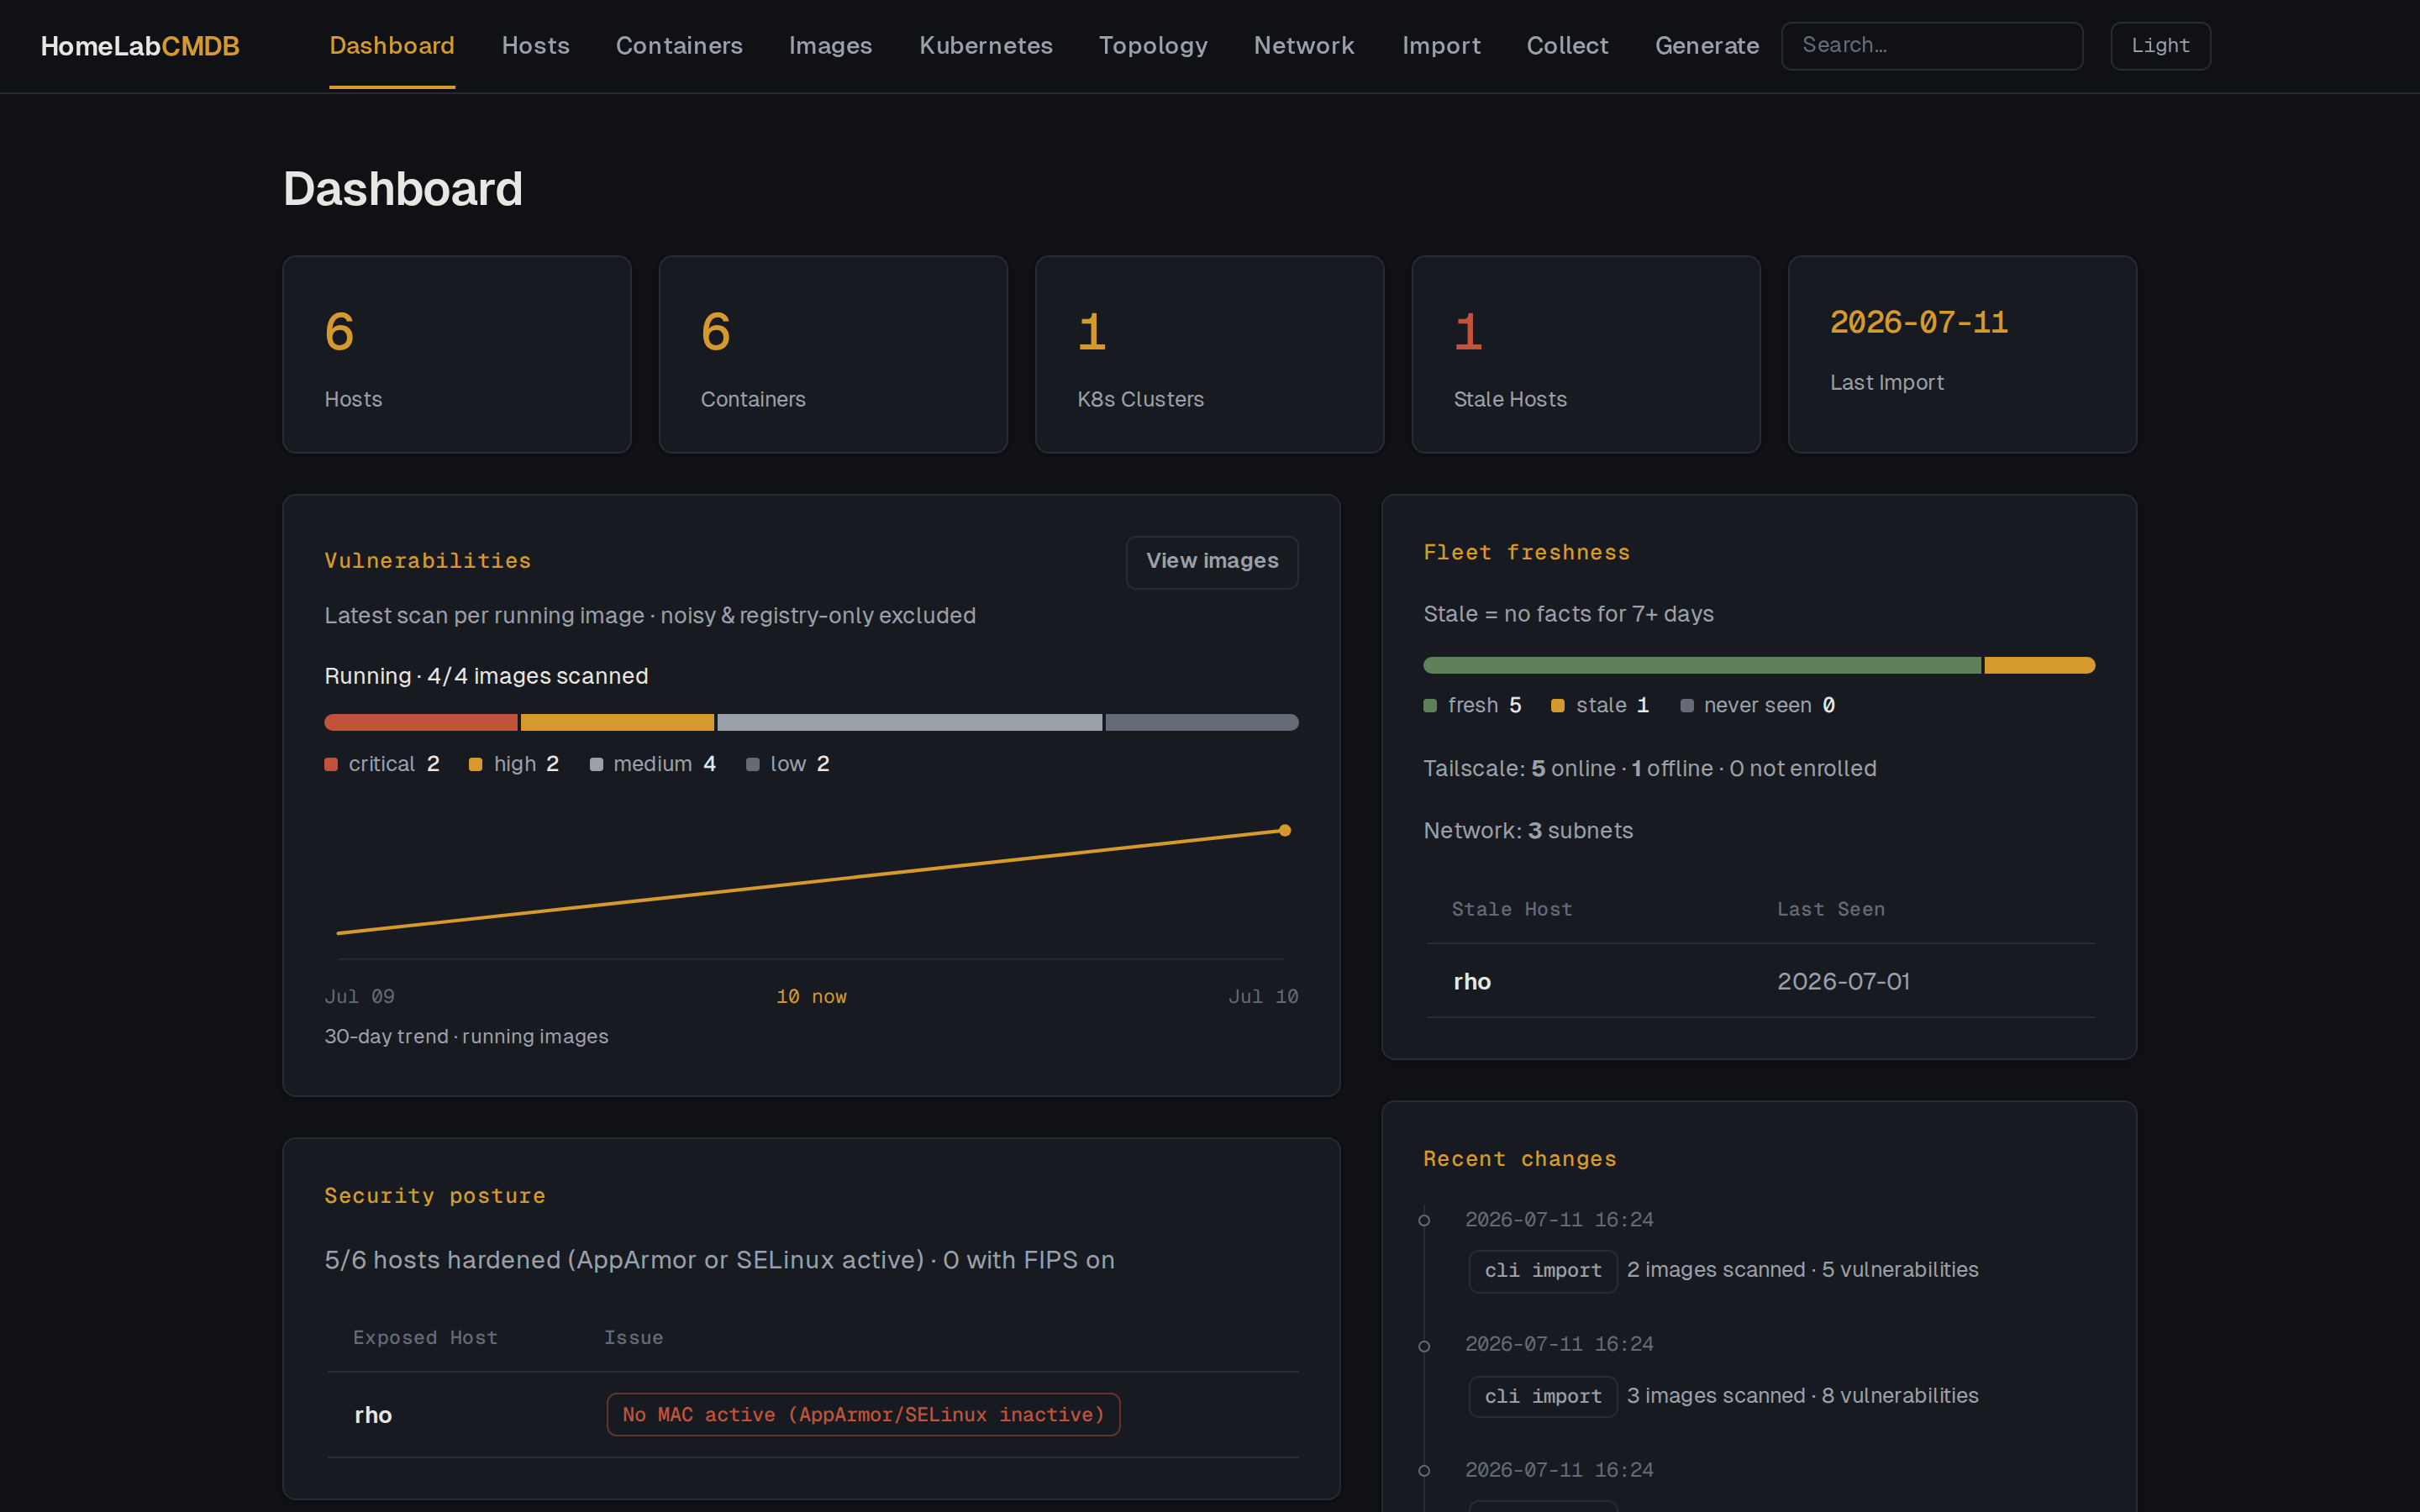Open the Import page
2420x1512 pixels.
[1441, 46]
